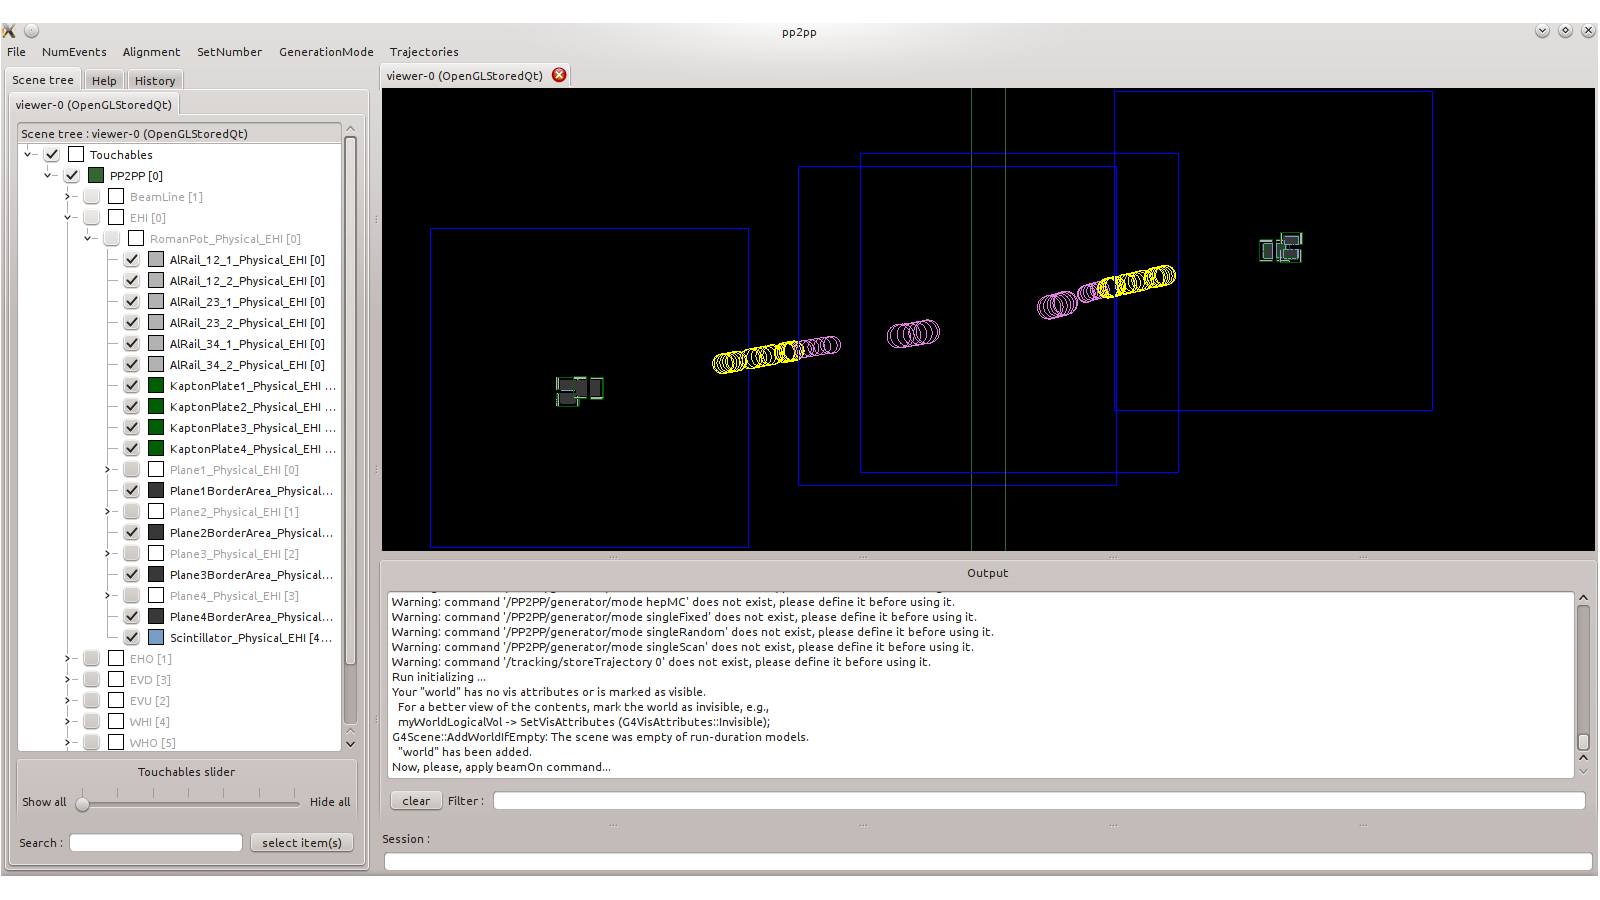Click the scene tree scroll up arrow
This screenshot has height=900, width=1600.
point(350,129)
